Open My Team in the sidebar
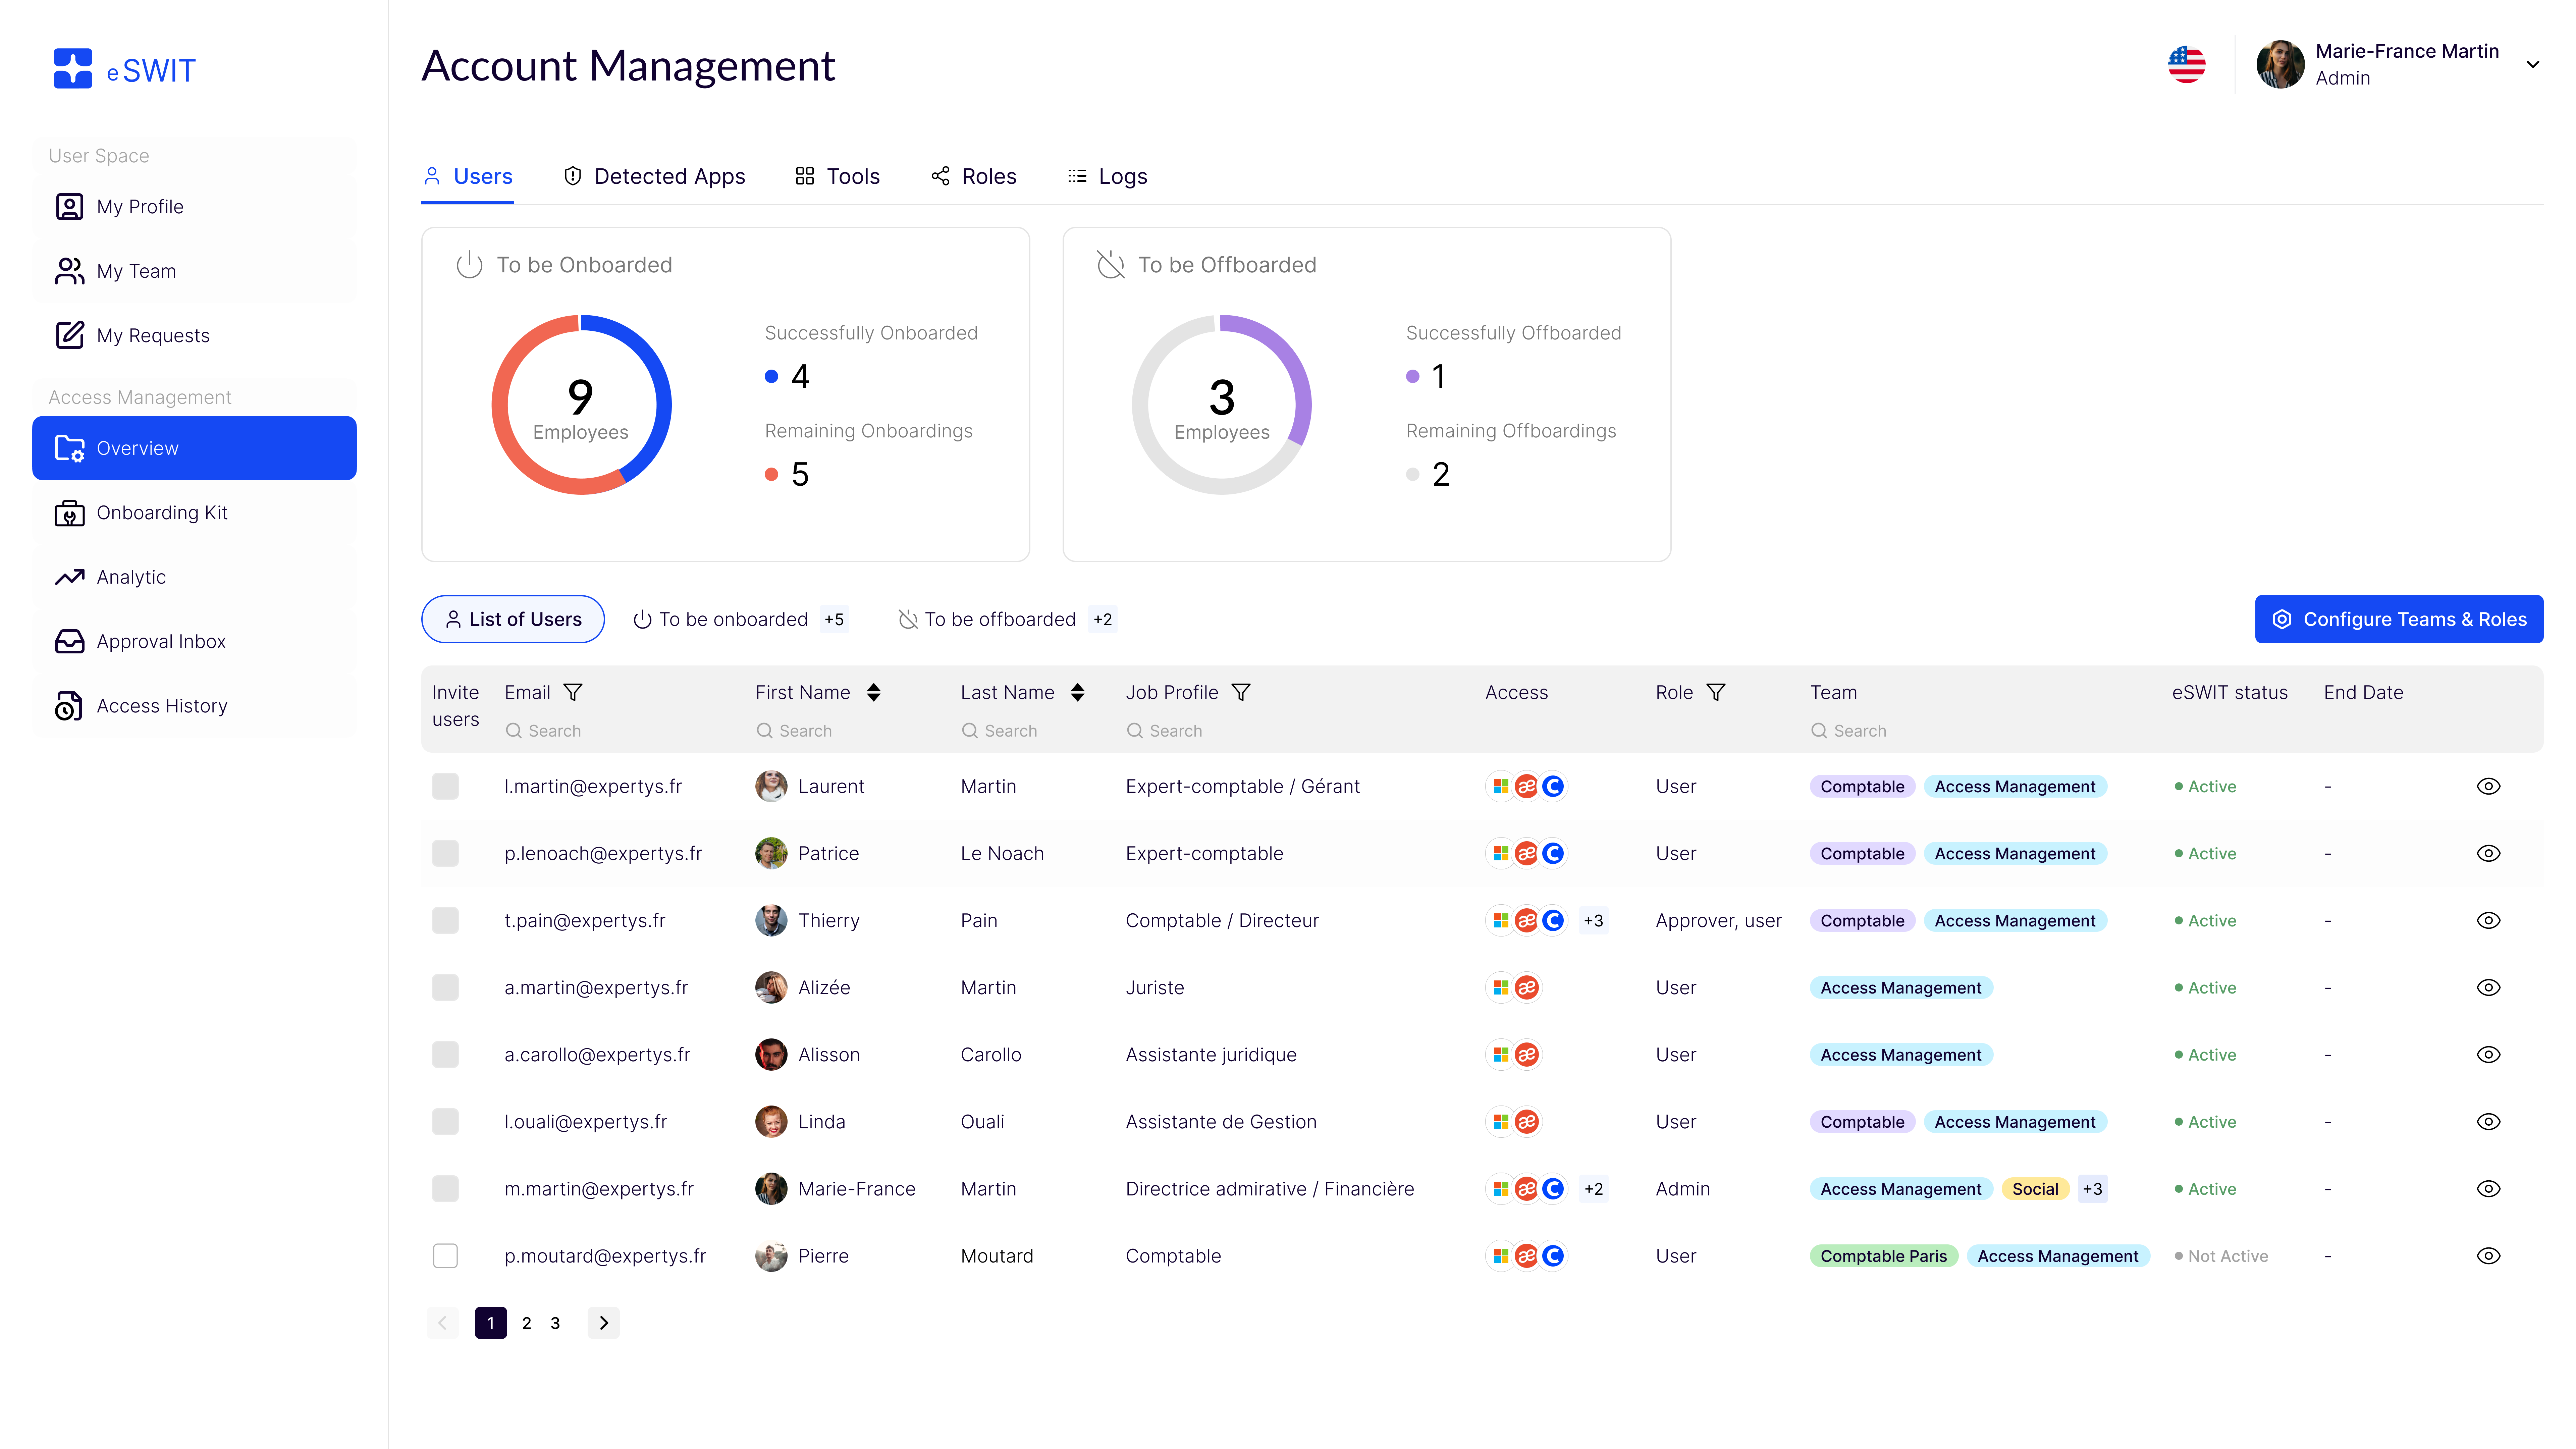 (194, 271)
